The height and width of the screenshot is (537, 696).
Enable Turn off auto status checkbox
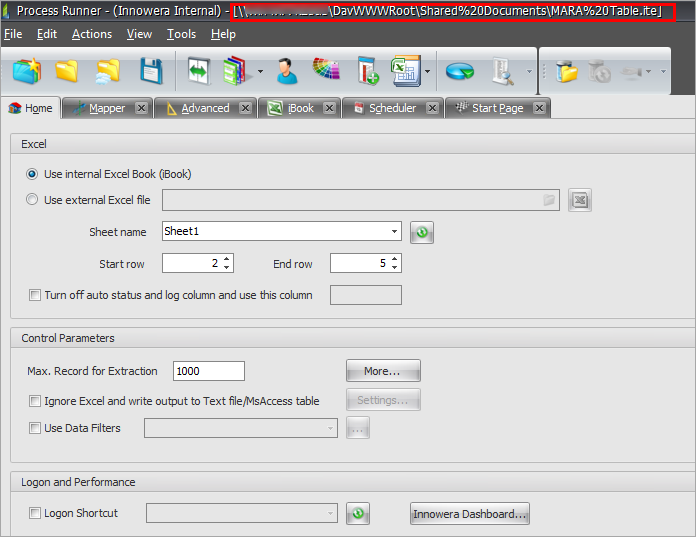35,295
